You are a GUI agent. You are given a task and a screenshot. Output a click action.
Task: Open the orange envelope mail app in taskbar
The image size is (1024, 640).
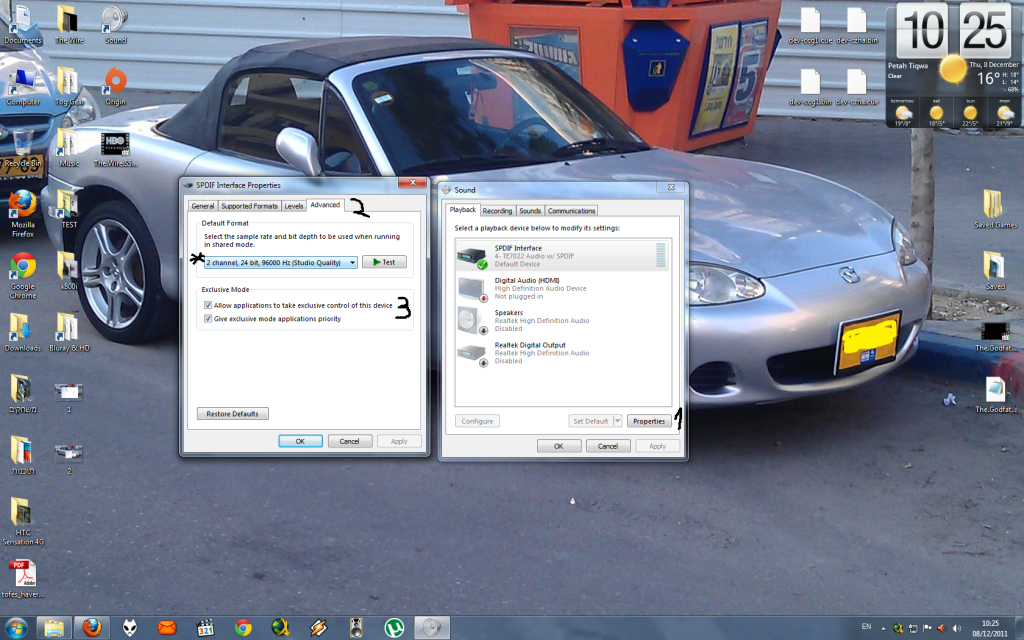(x=167, y=628)
